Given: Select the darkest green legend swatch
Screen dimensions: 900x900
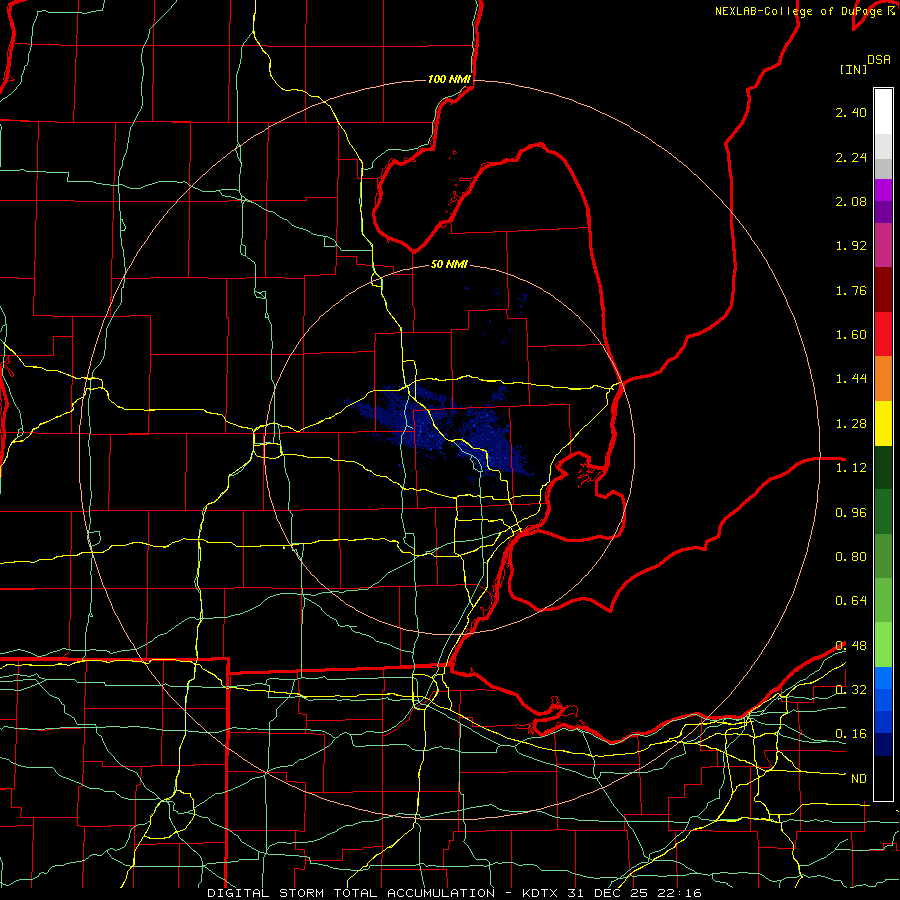Looking at the screenshot, I should pos(883,468).
